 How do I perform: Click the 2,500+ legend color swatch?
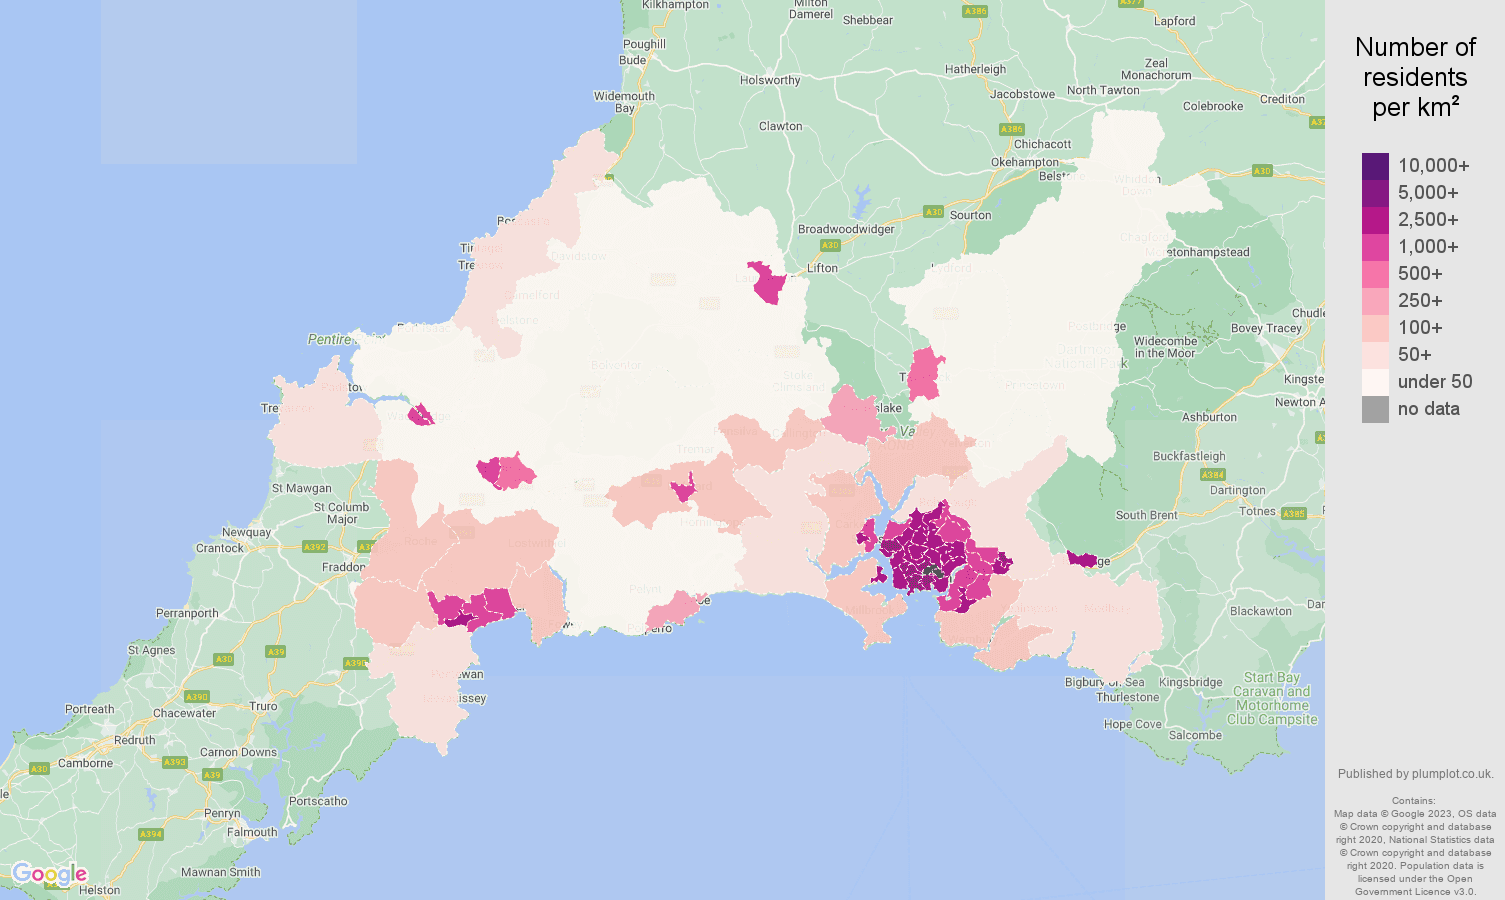[1375, 220]
